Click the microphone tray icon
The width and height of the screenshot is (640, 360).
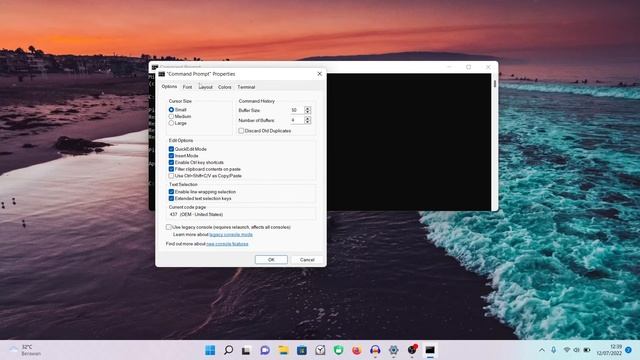553,350
